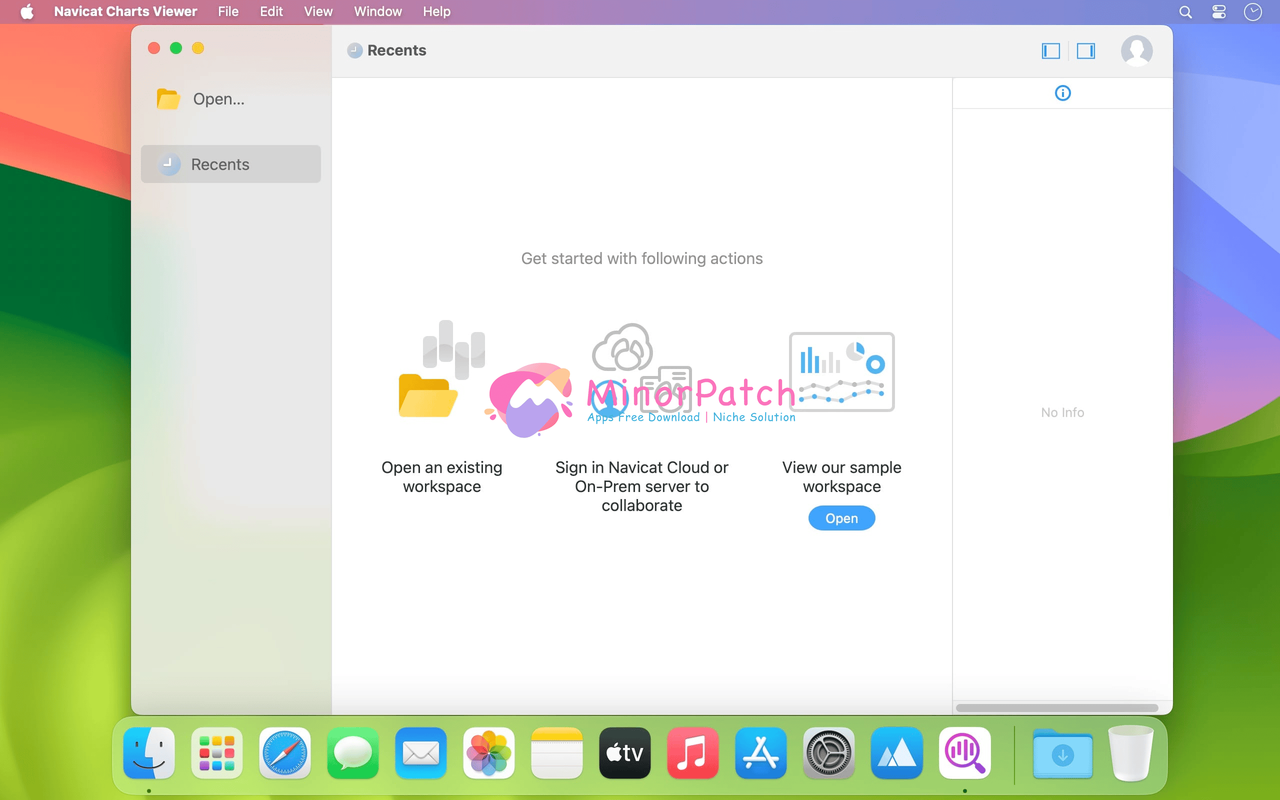Screen dimensions: 1280x800
Task: Open Notes from the Dock
Action: pyautogui.click(x=557, y=753)
